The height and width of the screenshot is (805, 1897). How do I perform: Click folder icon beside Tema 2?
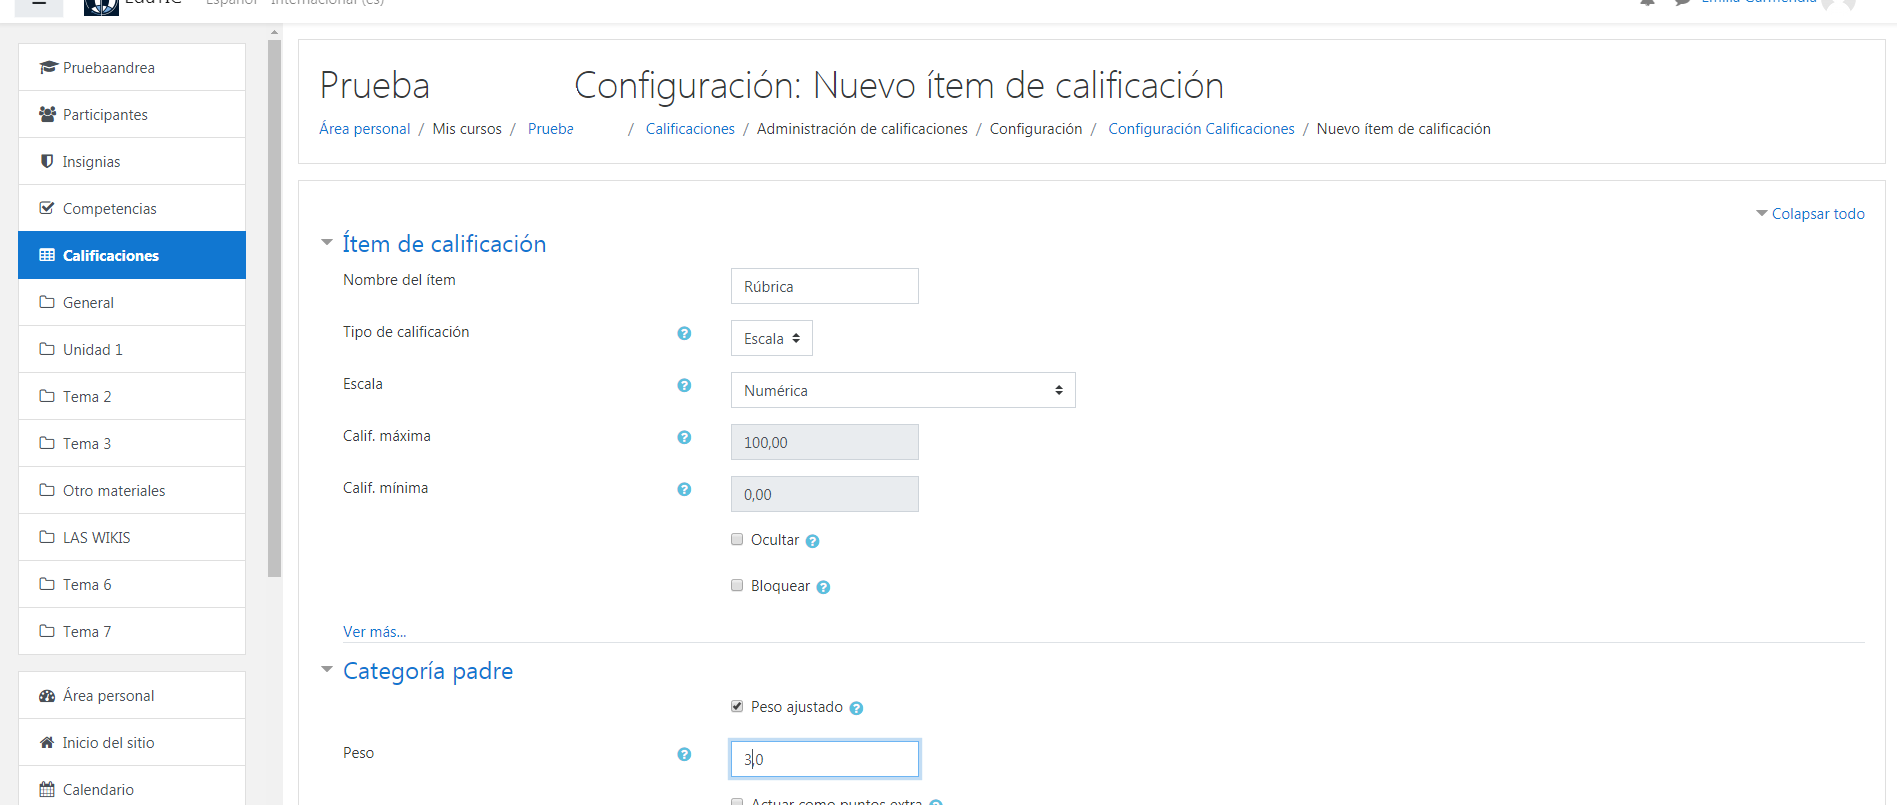point(47,396)
